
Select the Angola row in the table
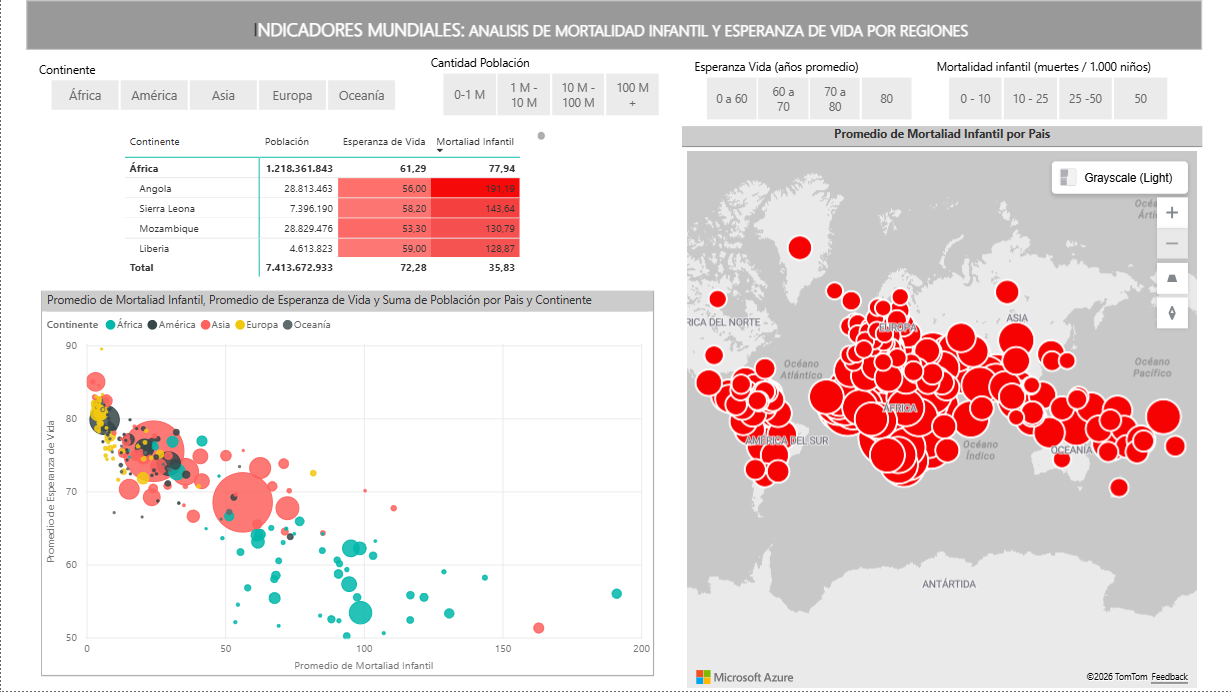coord(155,189)
